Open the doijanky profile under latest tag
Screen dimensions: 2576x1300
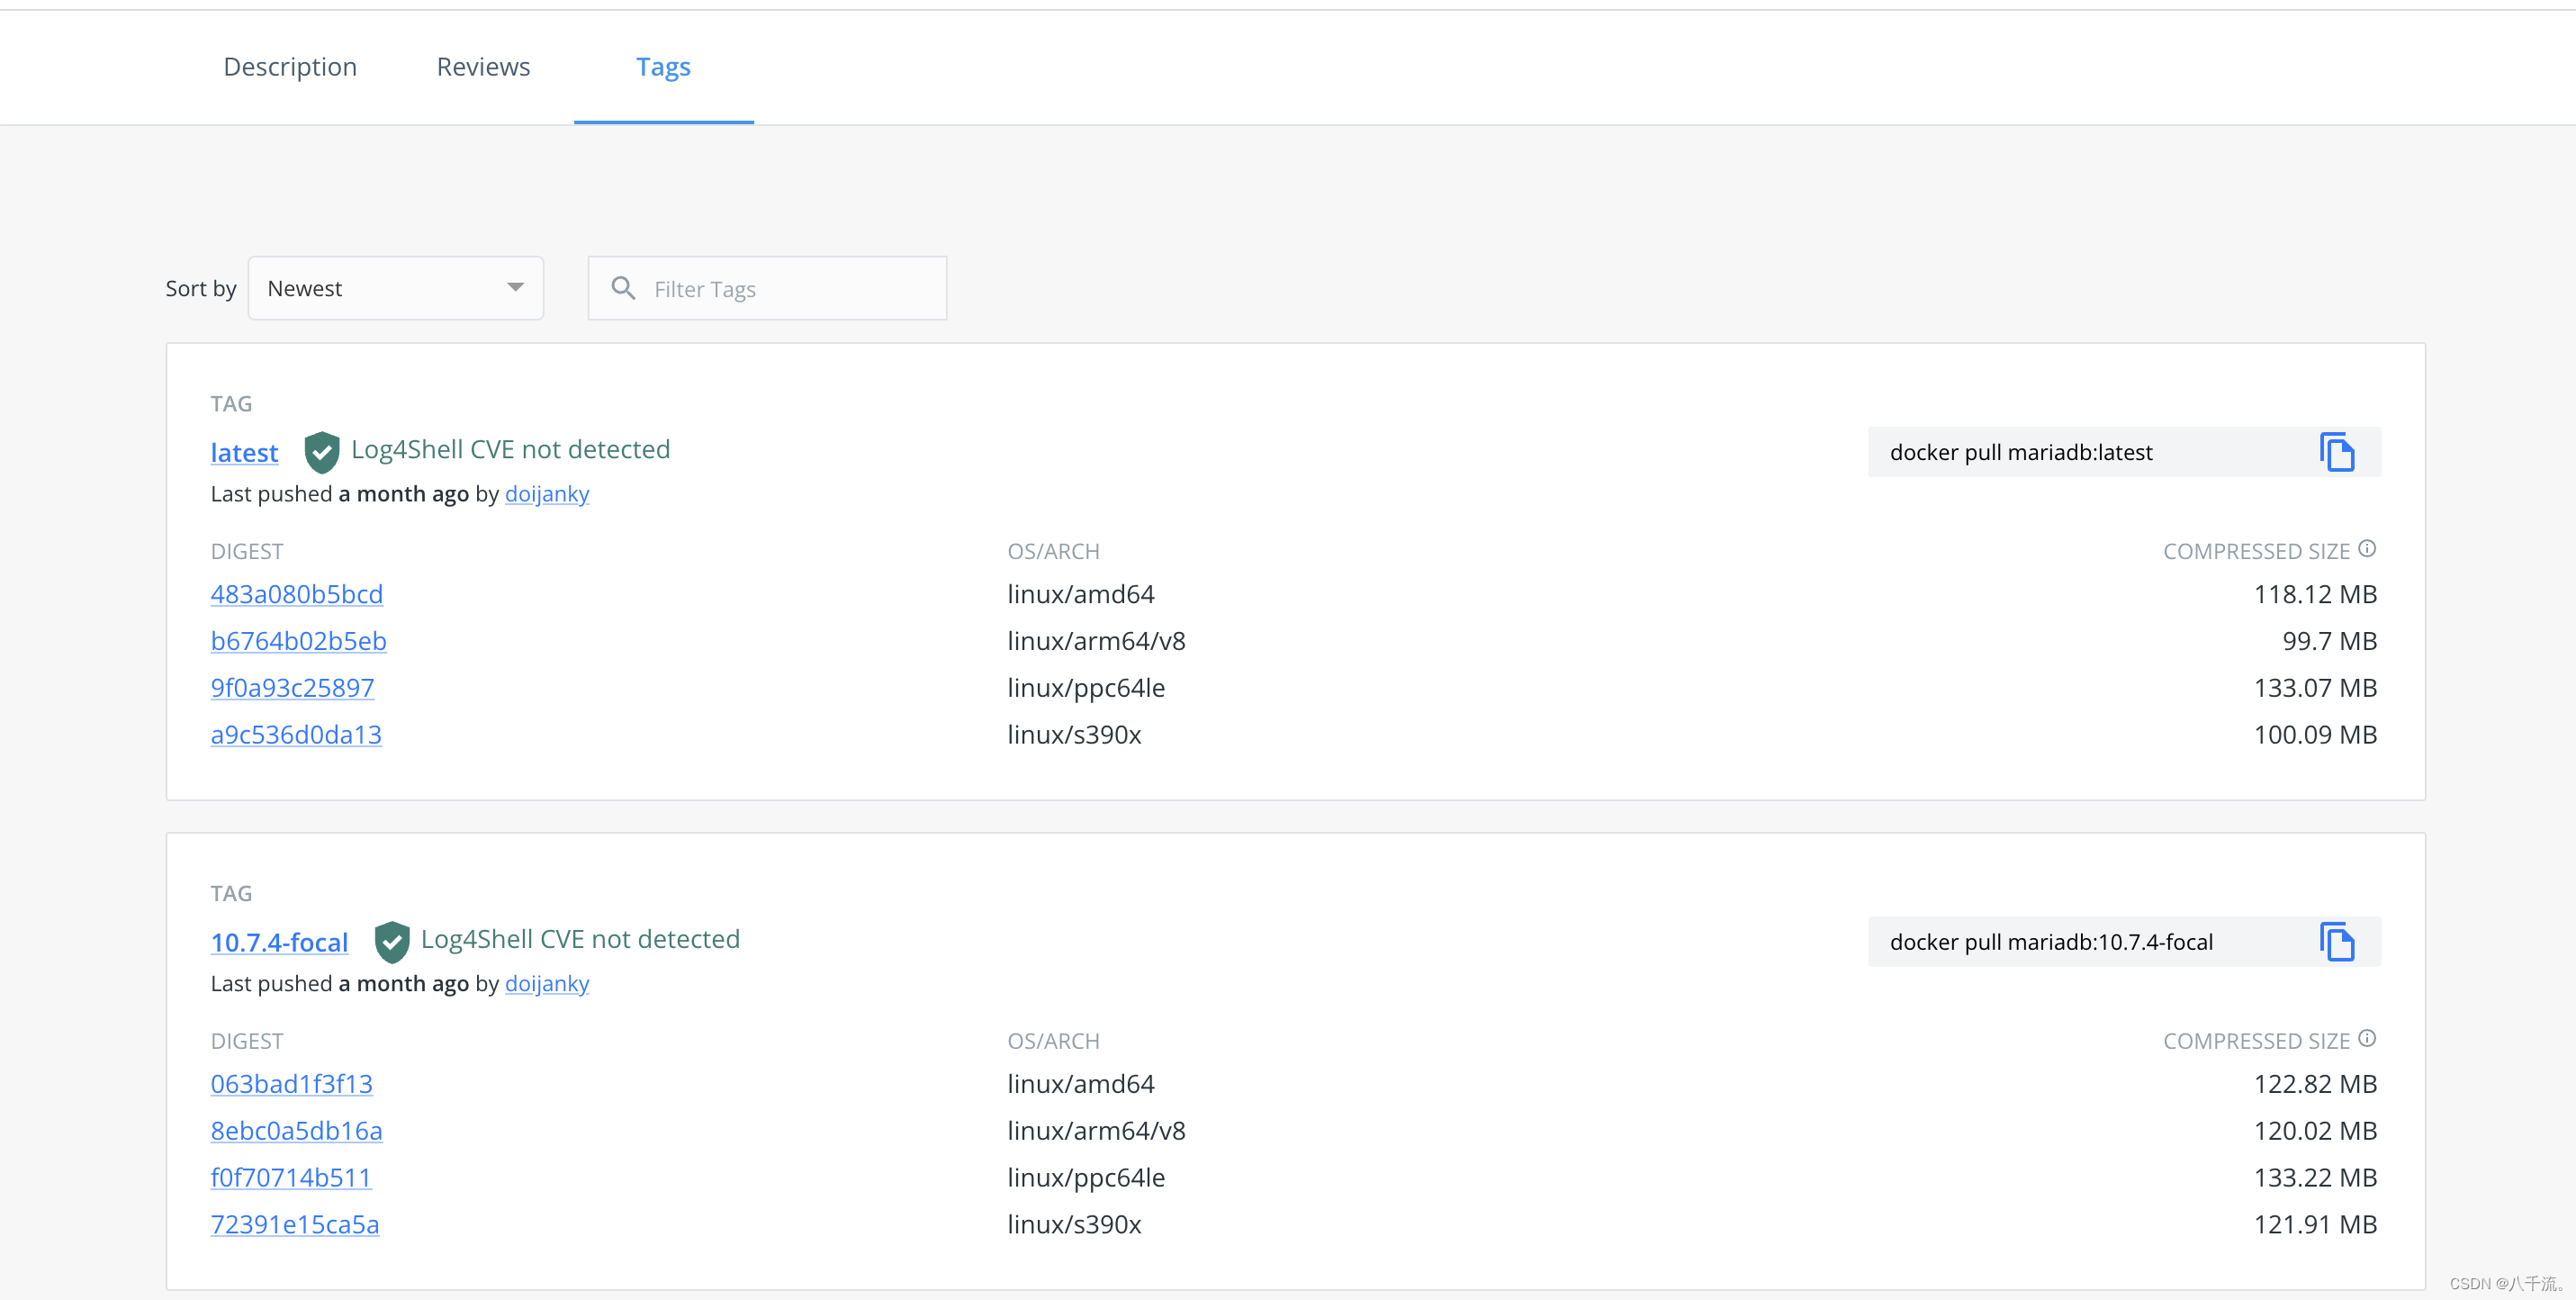547,494
